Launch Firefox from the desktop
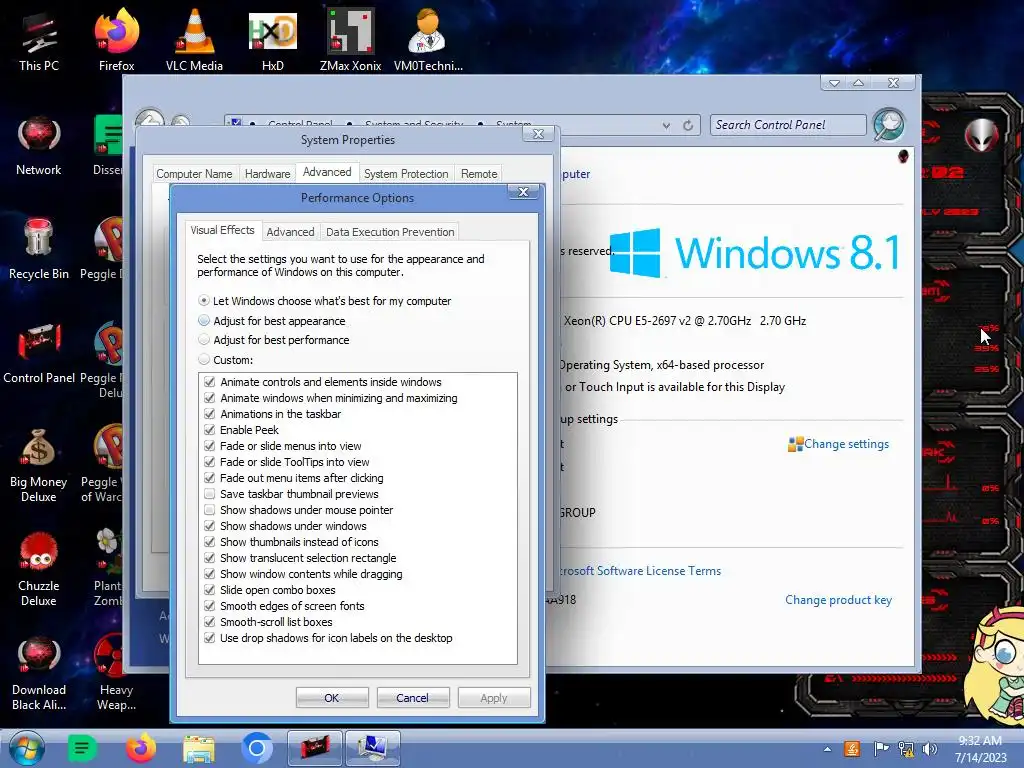The width and height of the screenshot is (1024, 768). [x=116, y=42]
